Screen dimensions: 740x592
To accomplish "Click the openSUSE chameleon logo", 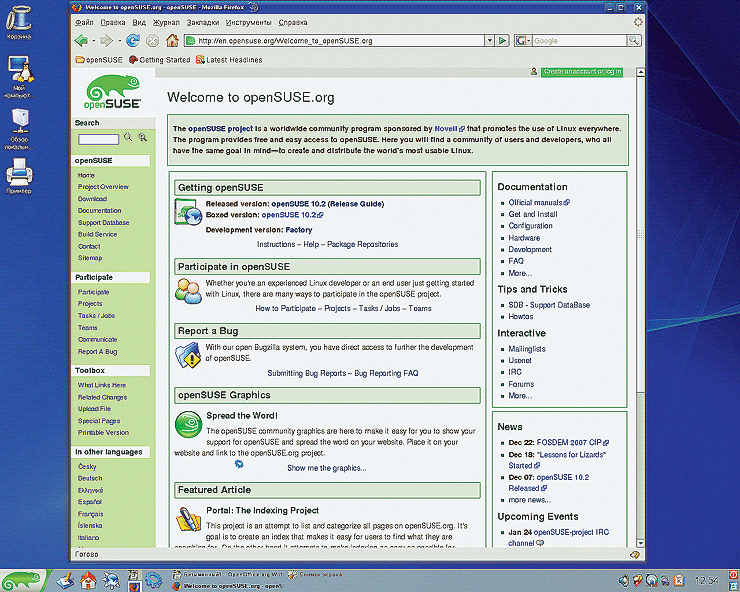I will point(113,92).
